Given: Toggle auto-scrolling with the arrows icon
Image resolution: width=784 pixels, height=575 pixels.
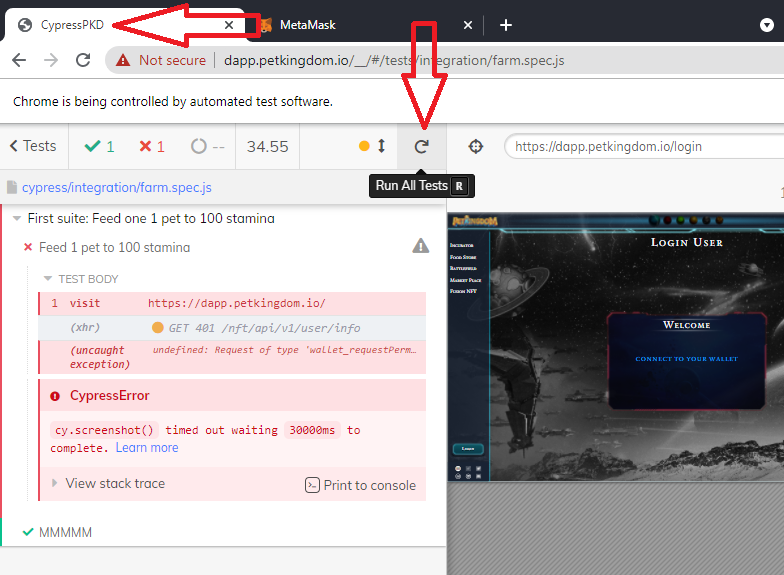Looking at the screenshot, I should (381, 146).
